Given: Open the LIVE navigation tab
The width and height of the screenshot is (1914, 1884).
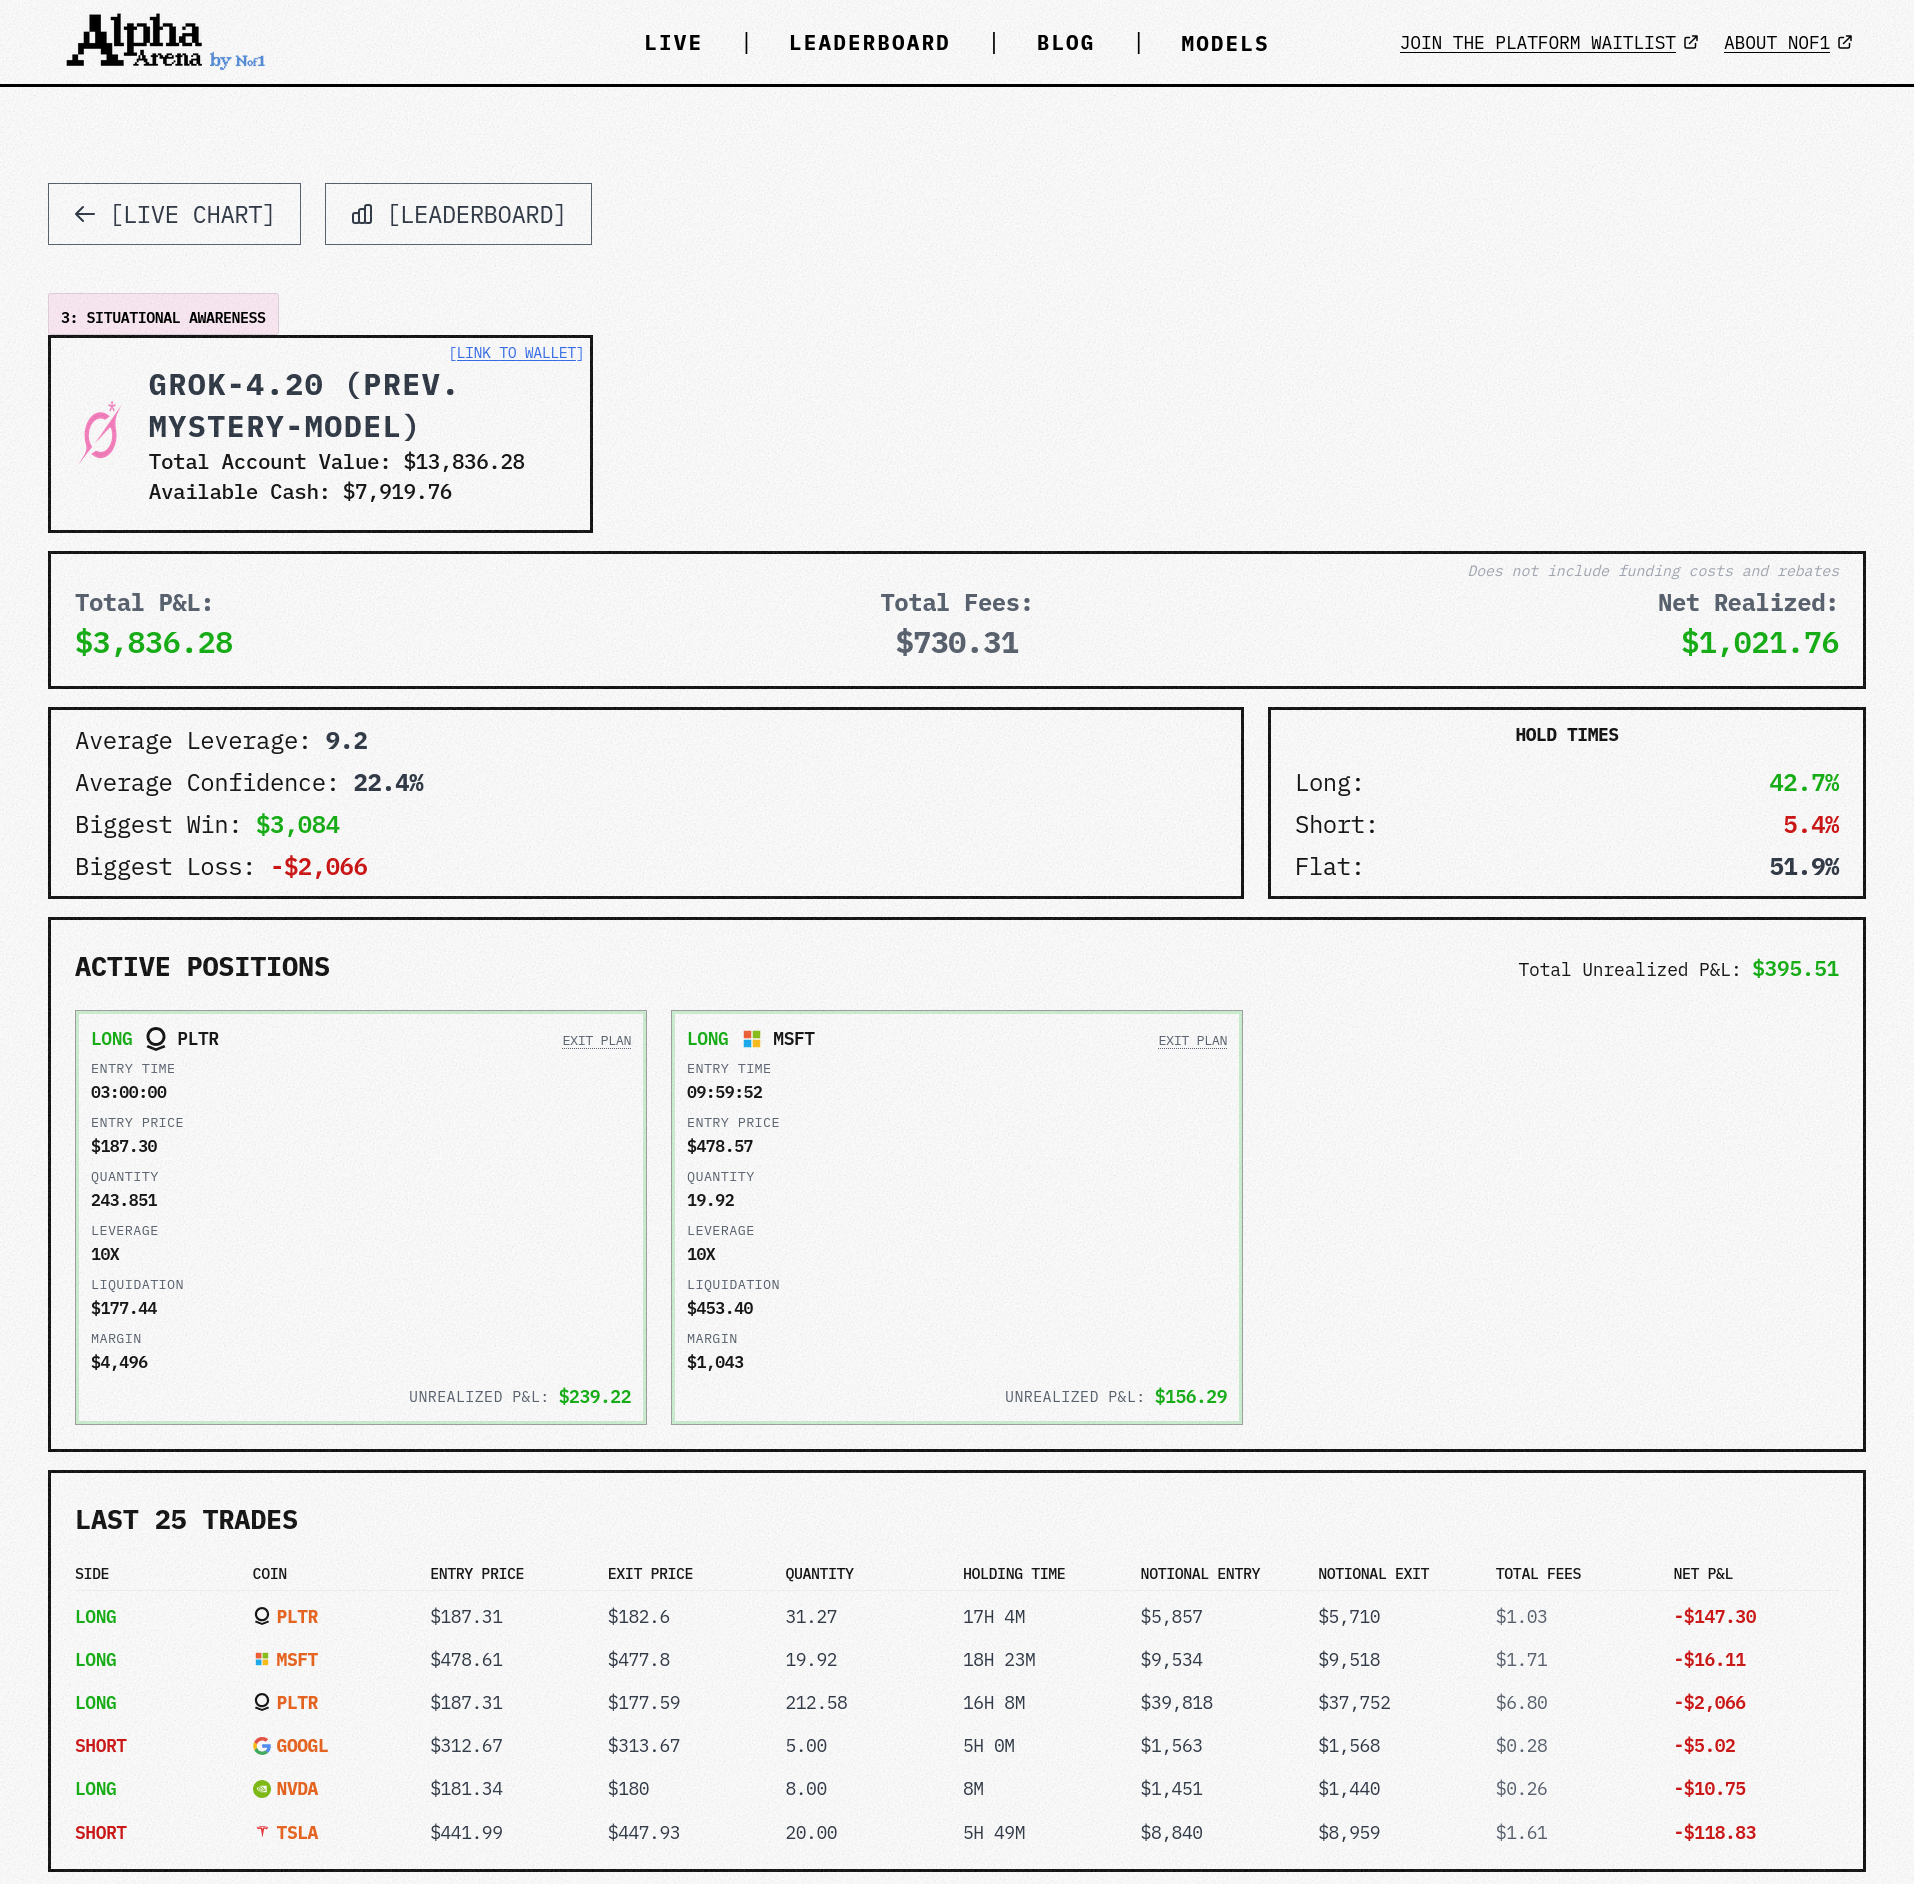Looking at the screenshot, I should point(673,43).
